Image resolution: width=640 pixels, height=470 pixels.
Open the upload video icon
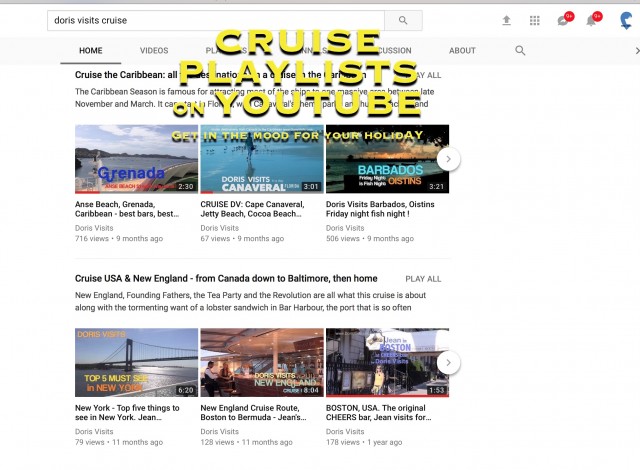point(507,20)
